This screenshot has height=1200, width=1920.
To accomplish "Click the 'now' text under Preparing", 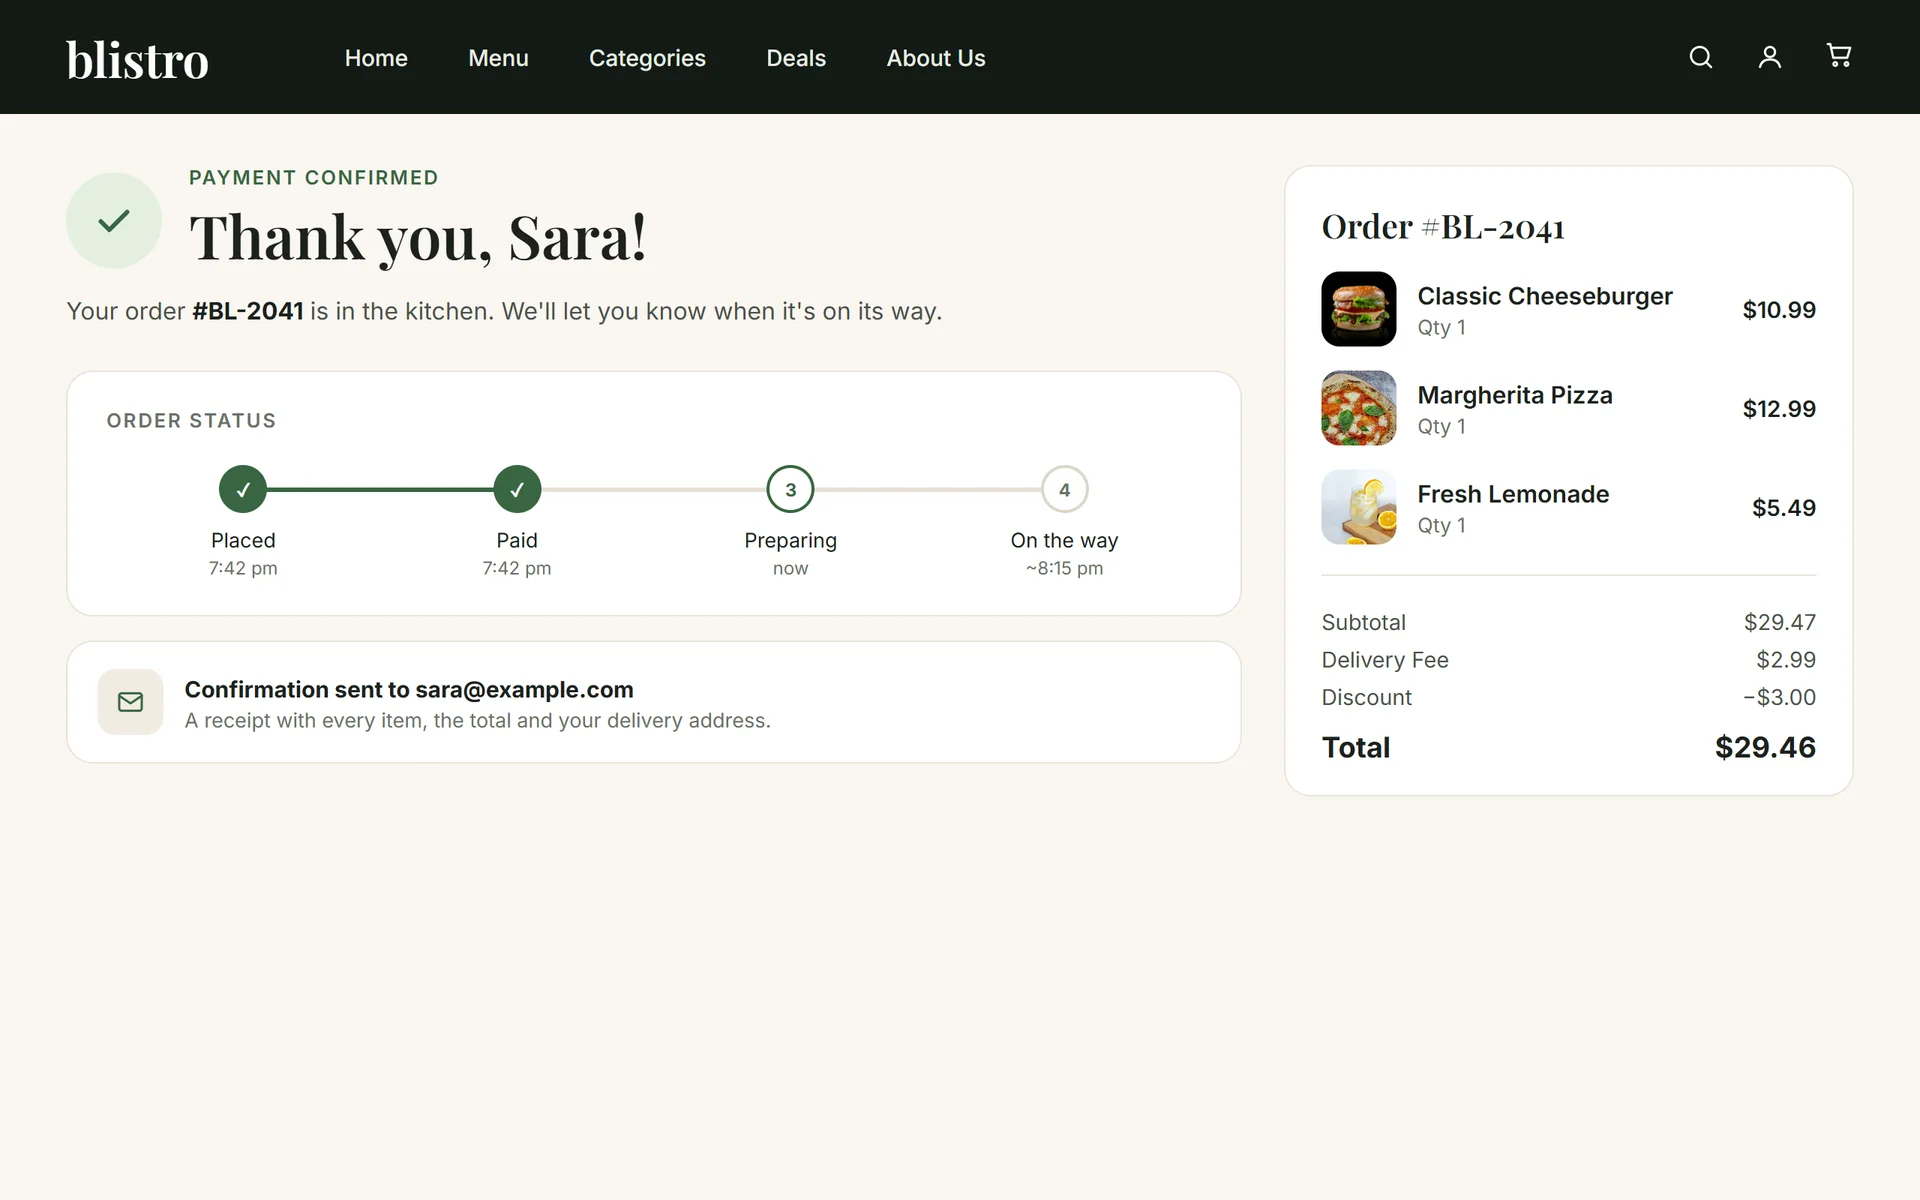I will 790,568.
